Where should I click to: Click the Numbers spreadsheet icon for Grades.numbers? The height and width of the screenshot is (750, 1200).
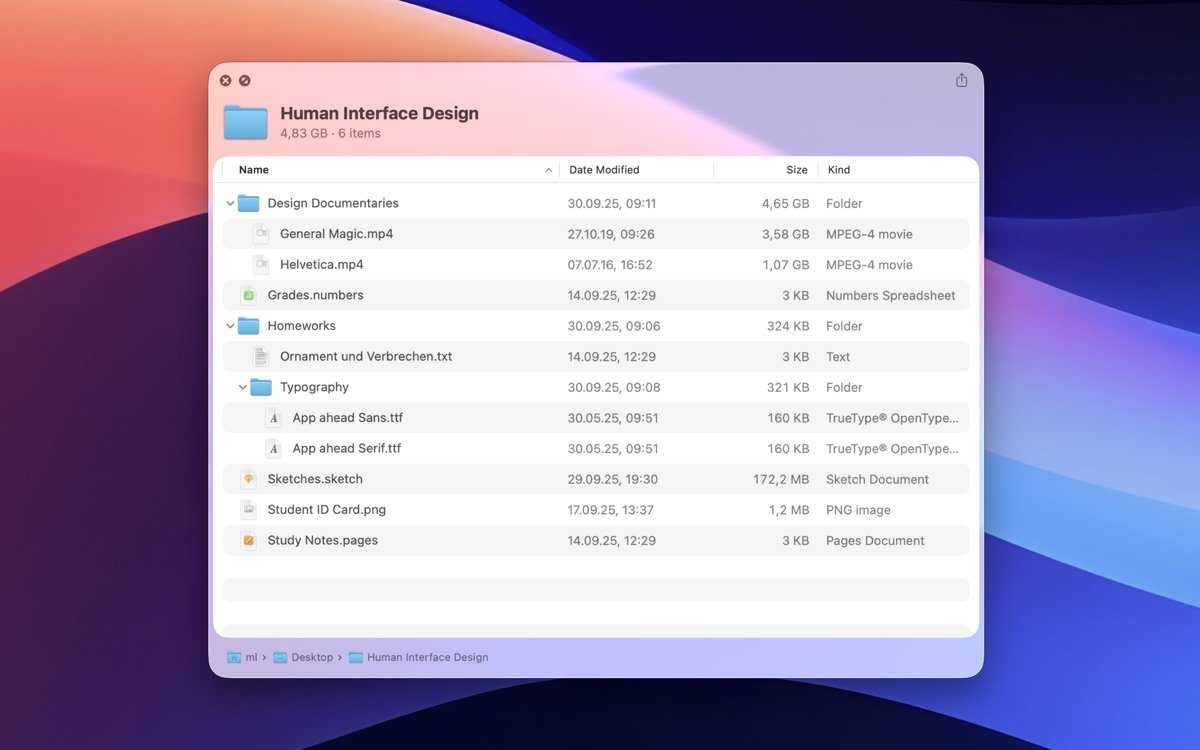click(247, 295)
